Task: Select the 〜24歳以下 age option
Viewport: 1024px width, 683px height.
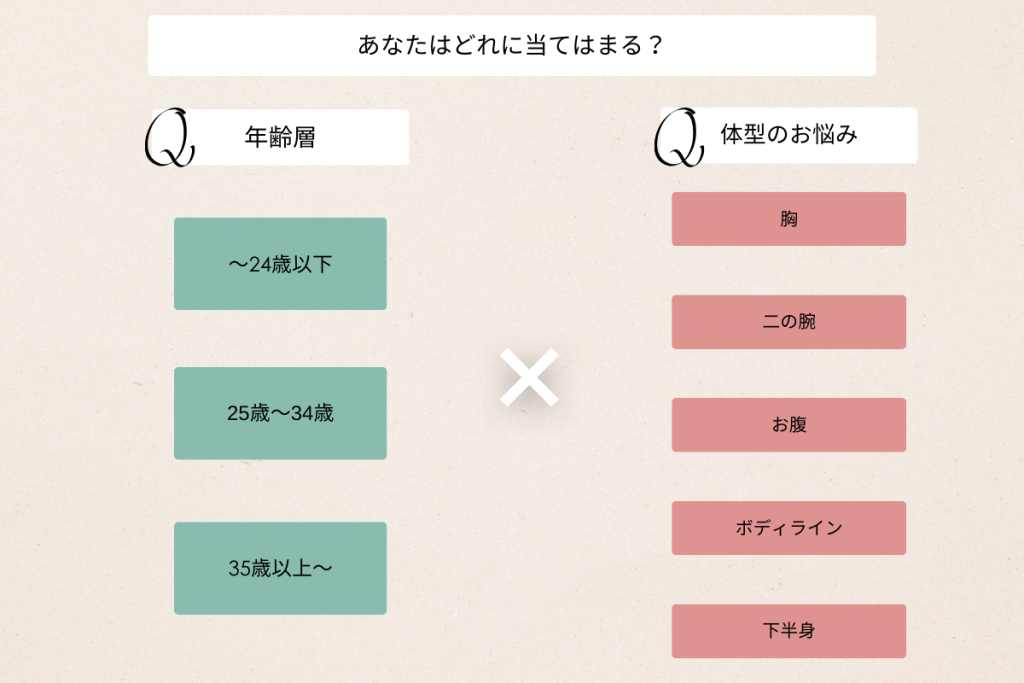Action: click(x=280, y=264)
